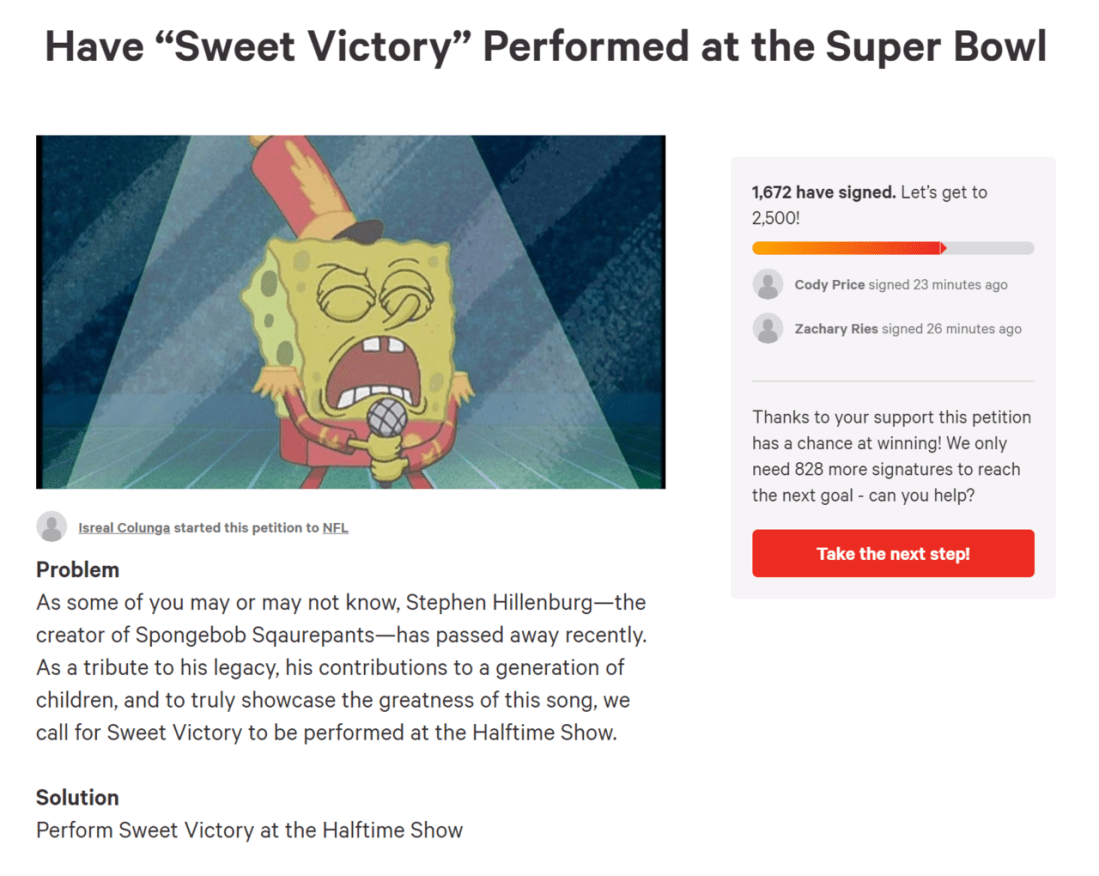Viewport: 1099px width, 876px height.
Task: Click the Cody Price signer name
Action: [x=829, y=285]
